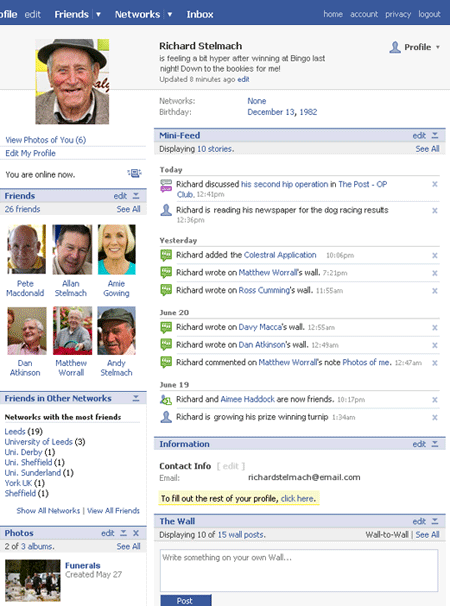
Task: Hide the Matthew Worrall's wall story
Action: [435, 273]
